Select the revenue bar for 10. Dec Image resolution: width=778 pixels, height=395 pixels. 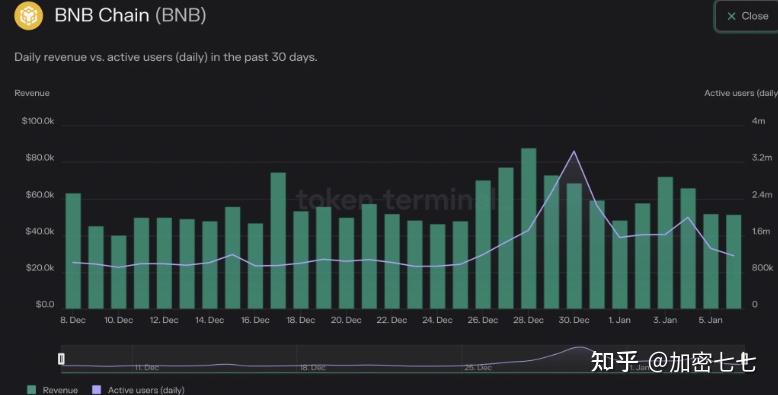point(119,272)
